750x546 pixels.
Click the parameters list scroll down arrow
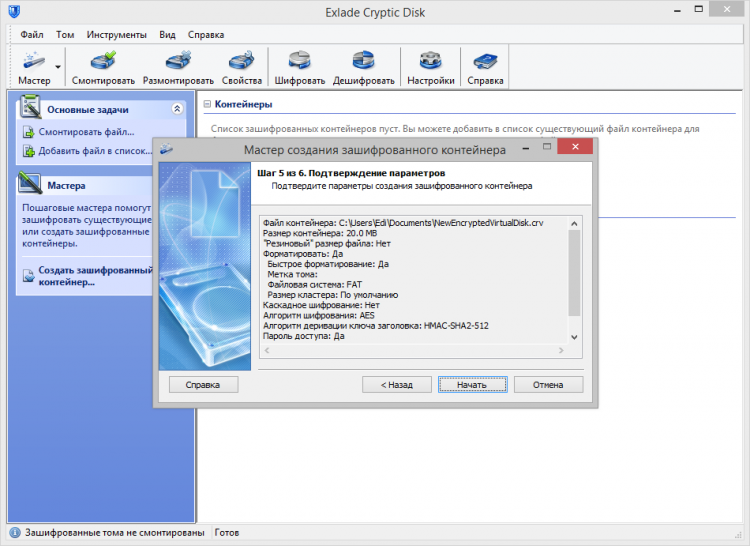(x=574, y=337)
